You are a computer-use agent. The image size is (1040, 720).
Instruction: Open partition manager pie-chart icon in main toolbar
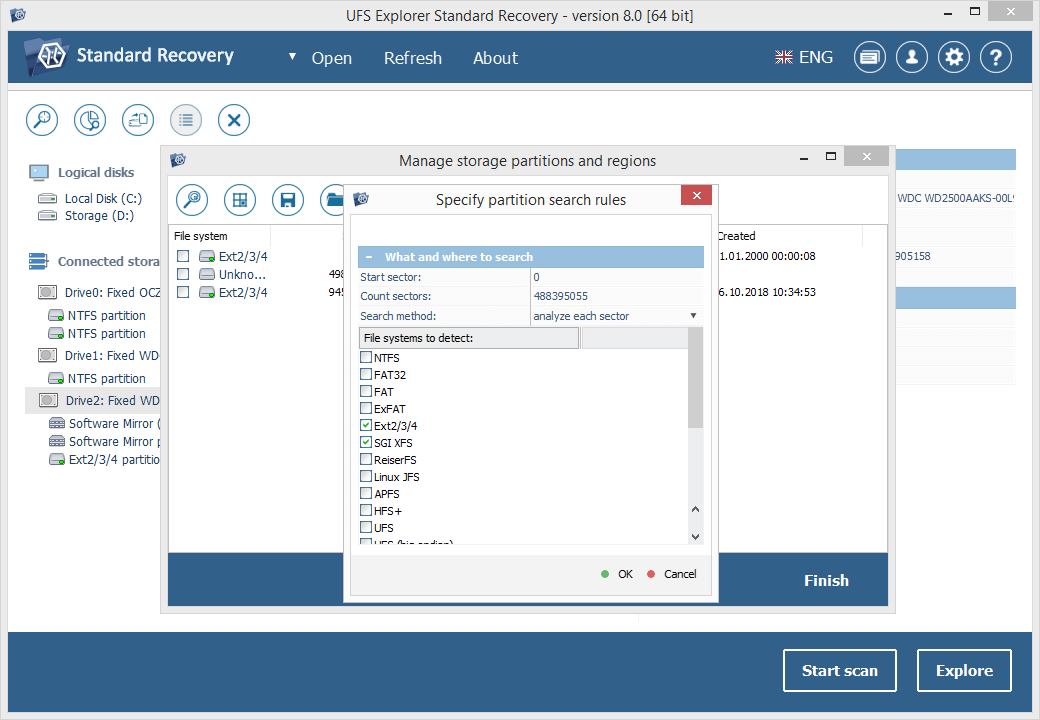pyautogui.click(x=90, y=120)
